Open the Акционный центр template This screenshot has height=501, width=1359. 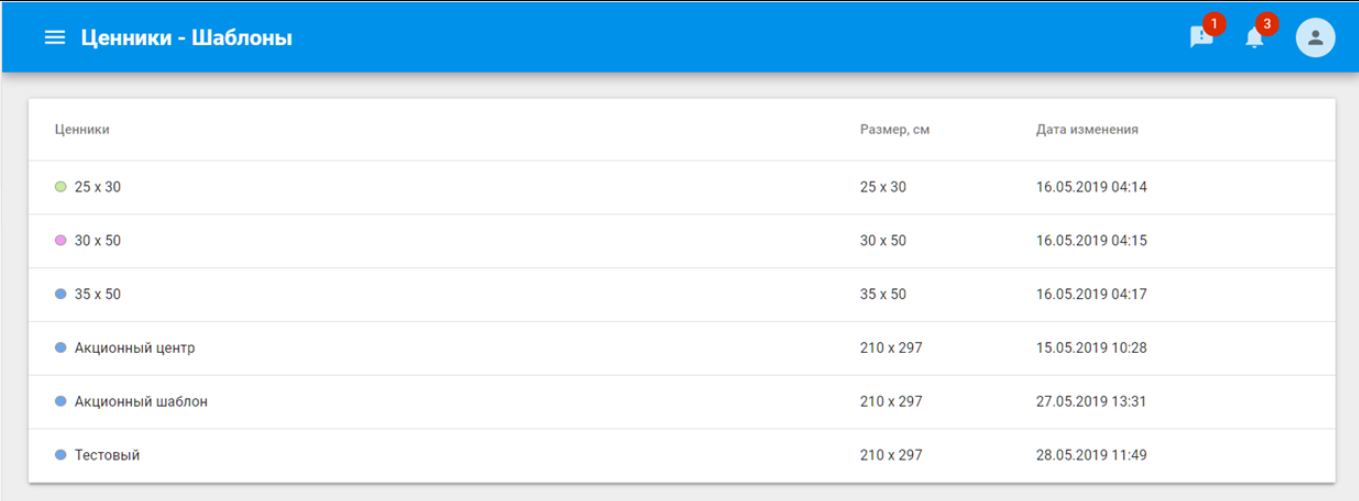[x=682, y=348]
